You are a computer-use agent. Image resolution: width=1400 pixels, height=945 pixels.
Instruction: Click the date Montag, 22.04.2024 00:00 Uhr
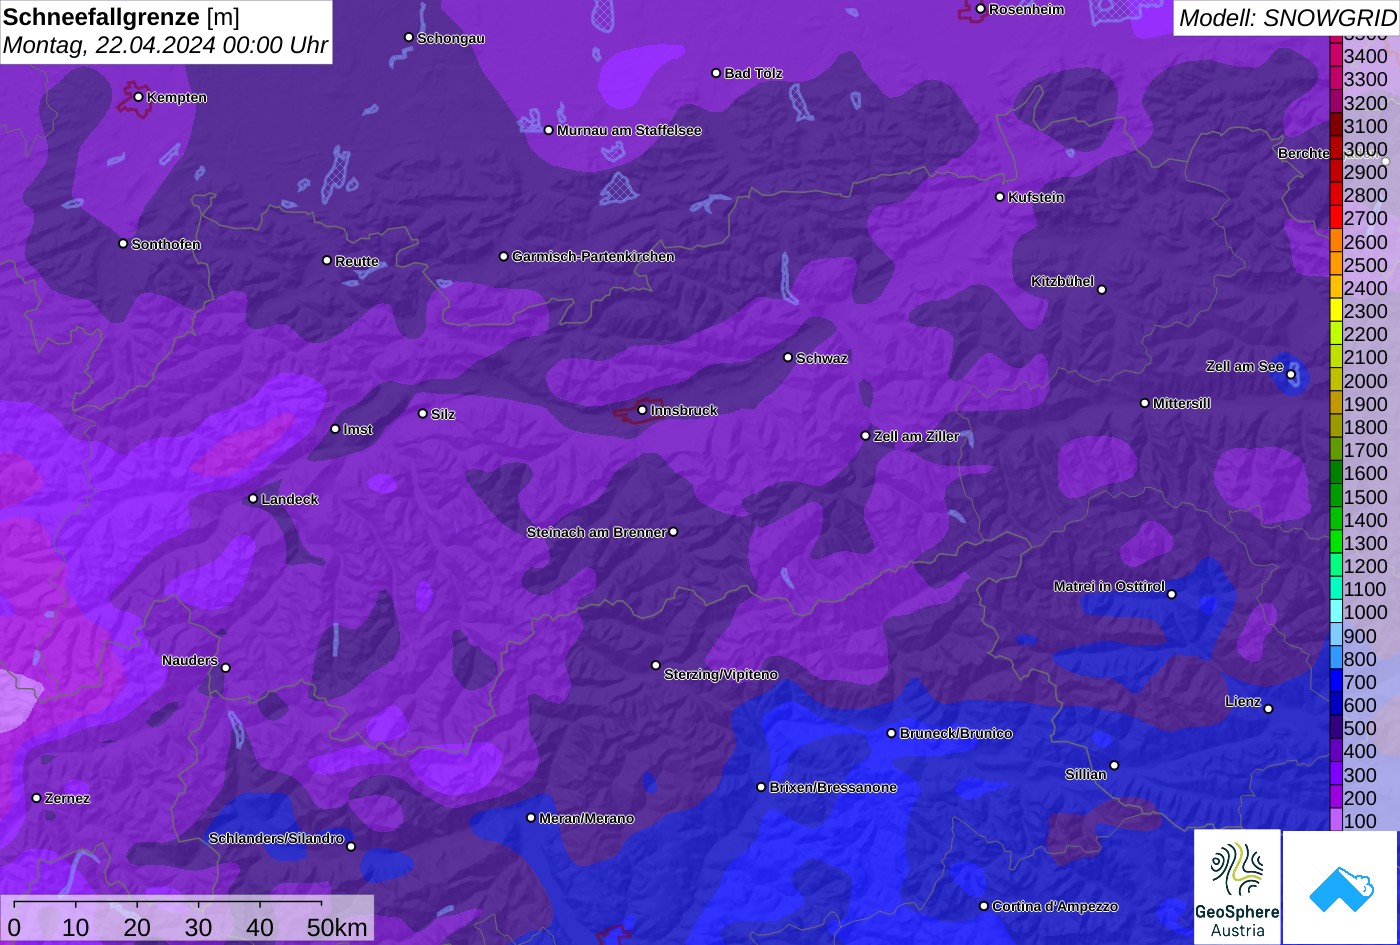165,45
